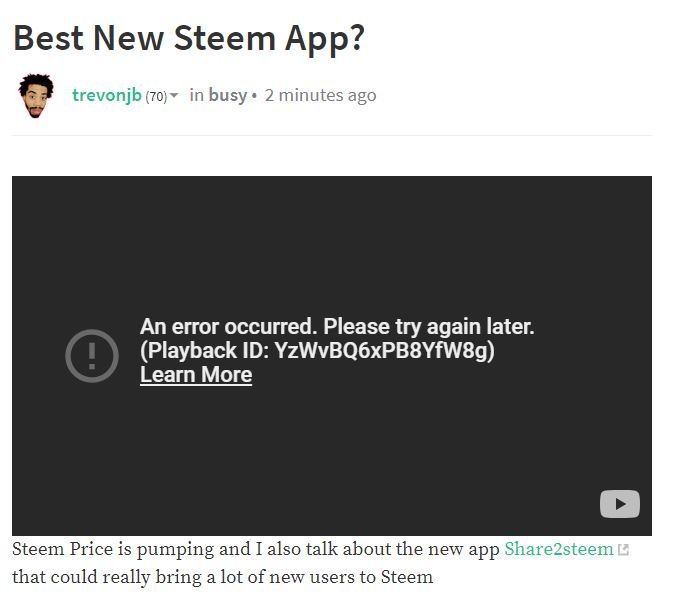The height and width of the screenshot is (615, 686).
Task: Click the (70) reputation score
Action: coord(156,96)
